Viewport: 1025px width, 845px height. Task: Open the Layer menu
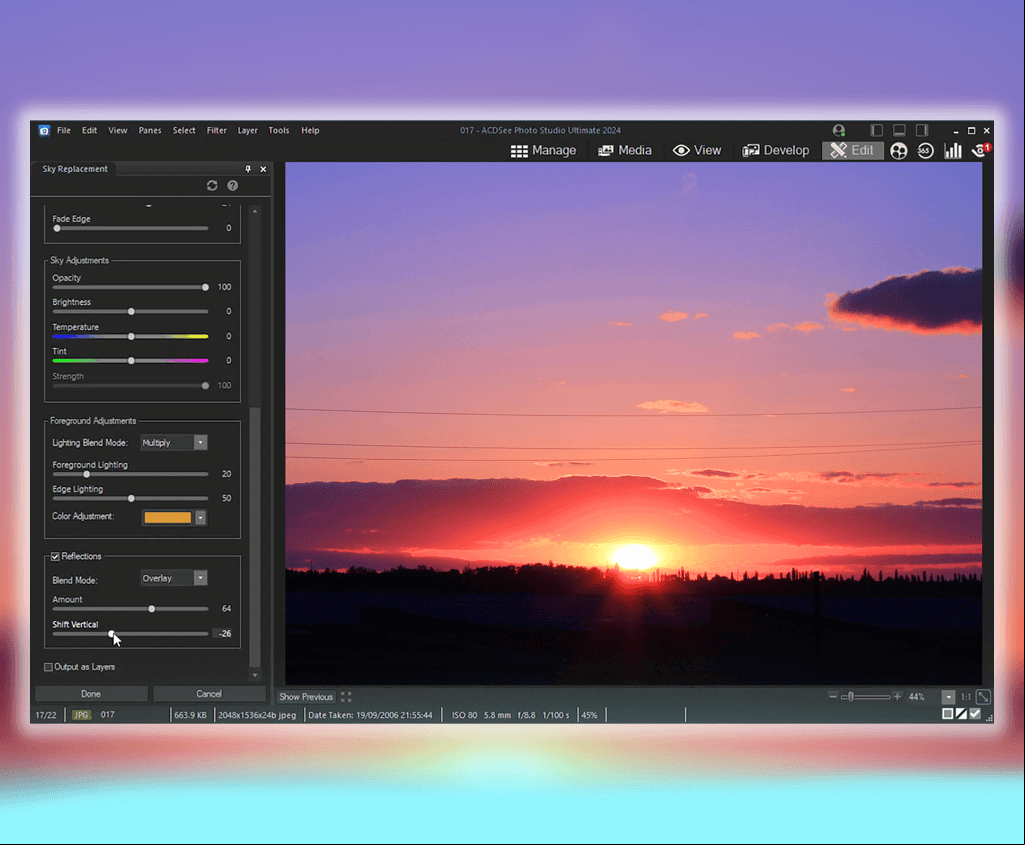(247, 130)
